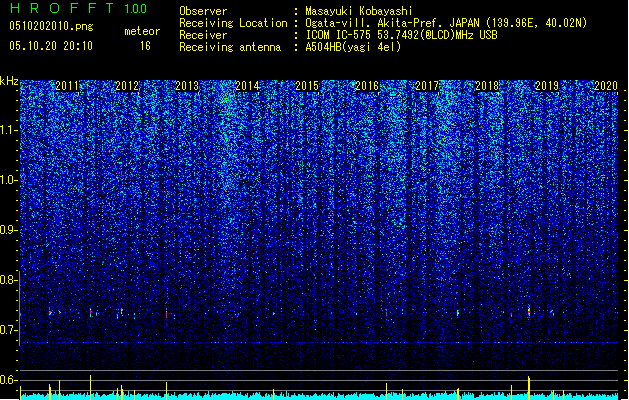Click the tall yellow level spike before 2012
The height and width of the screenshot is (400, 629).
point(90,387)
